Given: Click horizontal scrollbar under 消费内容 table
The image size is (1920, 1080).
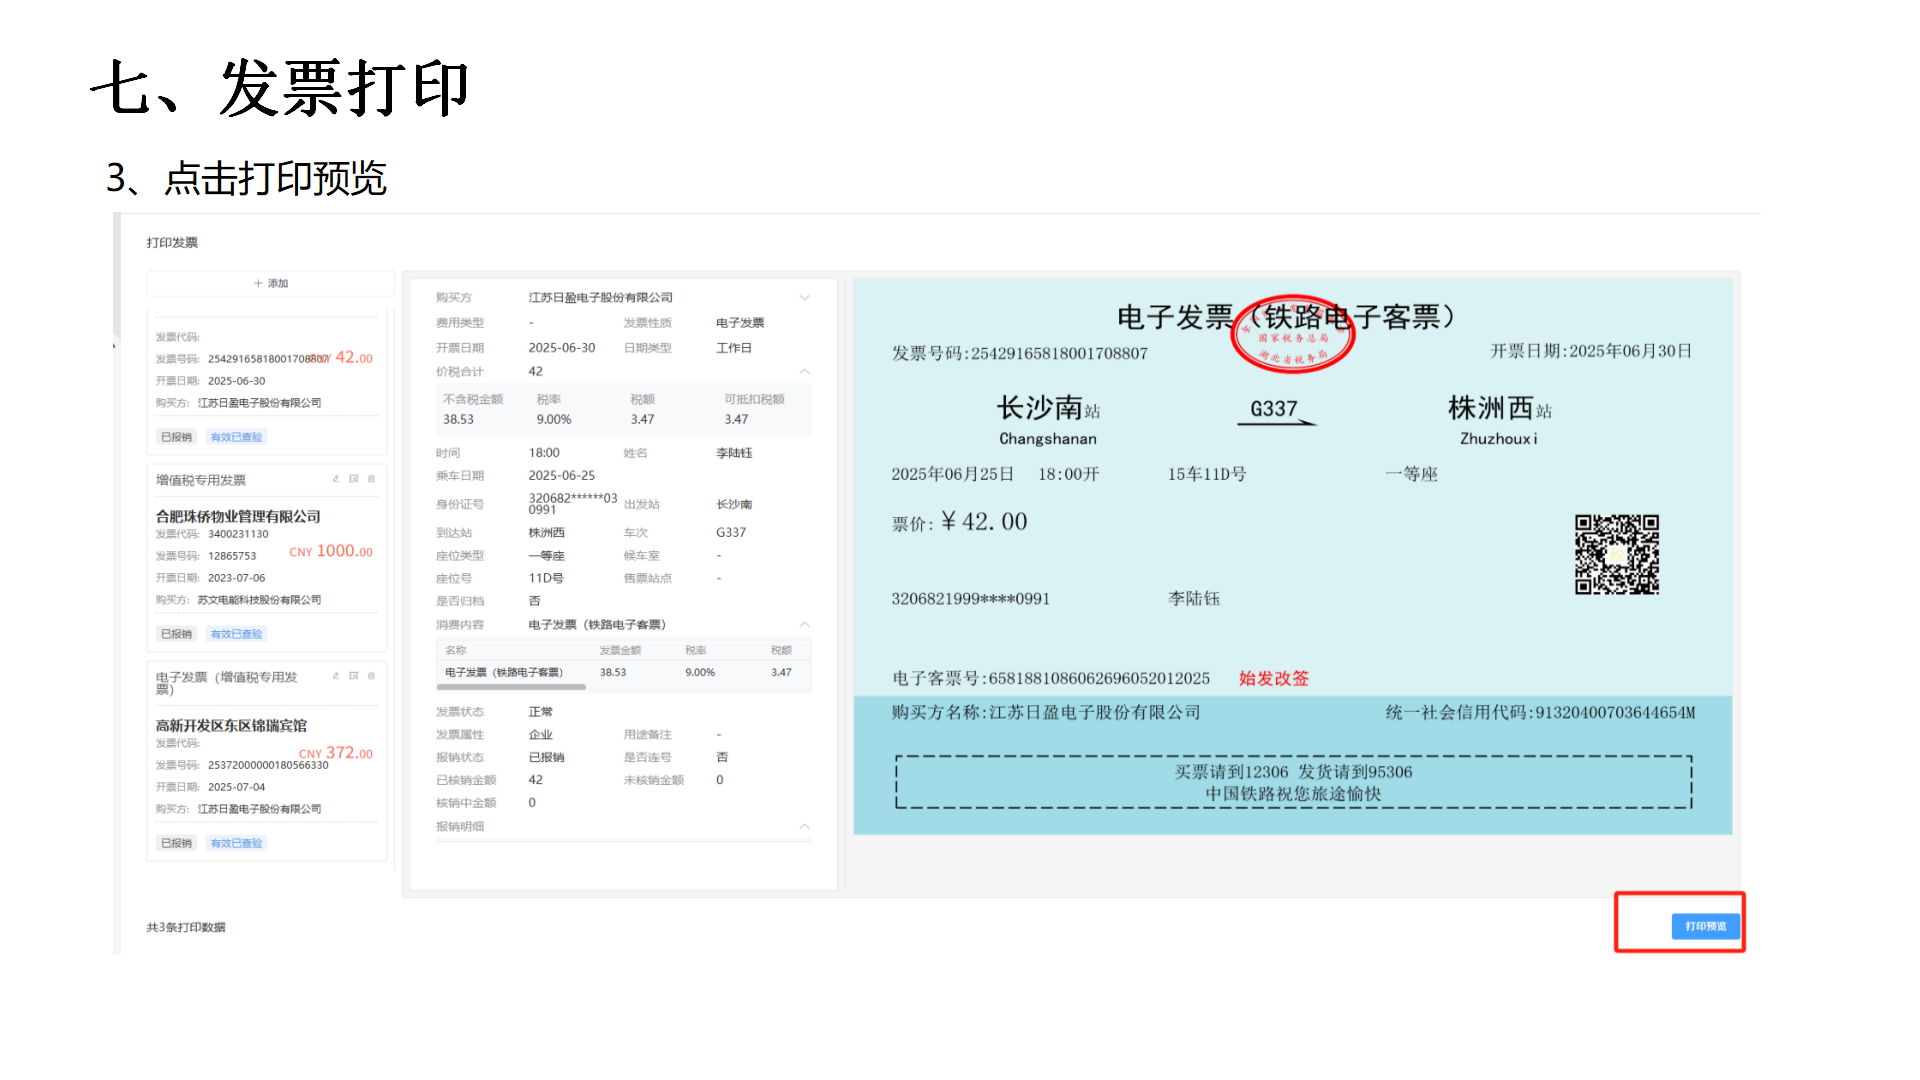Looking at the screenshot, I should [x=511, y=687].
